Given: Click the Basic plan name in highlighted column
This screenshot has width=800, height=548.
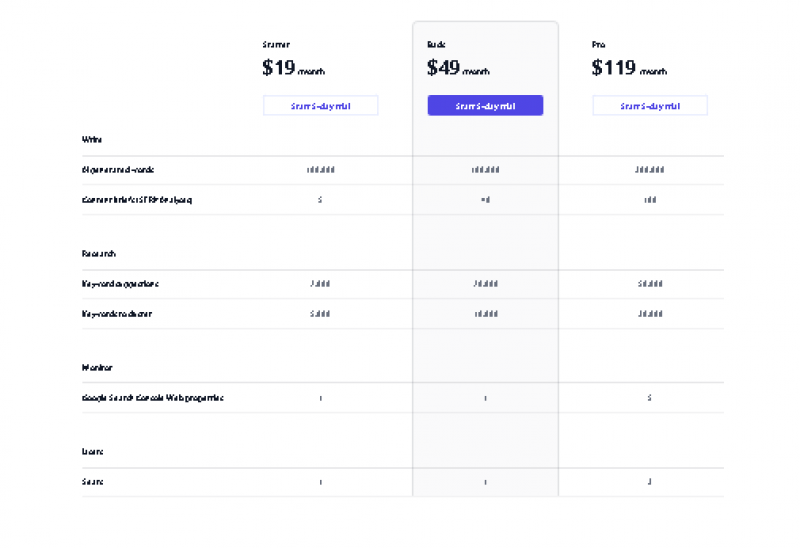Looking at the screenshot, I should [436, 45].
